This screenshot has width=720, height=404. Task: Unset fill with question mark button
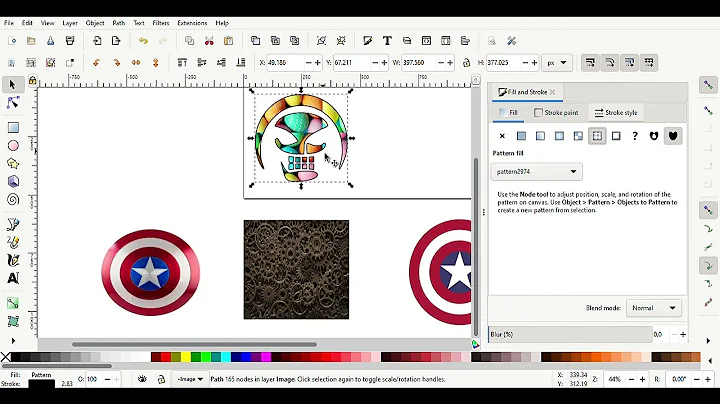(x=635, y=136)
